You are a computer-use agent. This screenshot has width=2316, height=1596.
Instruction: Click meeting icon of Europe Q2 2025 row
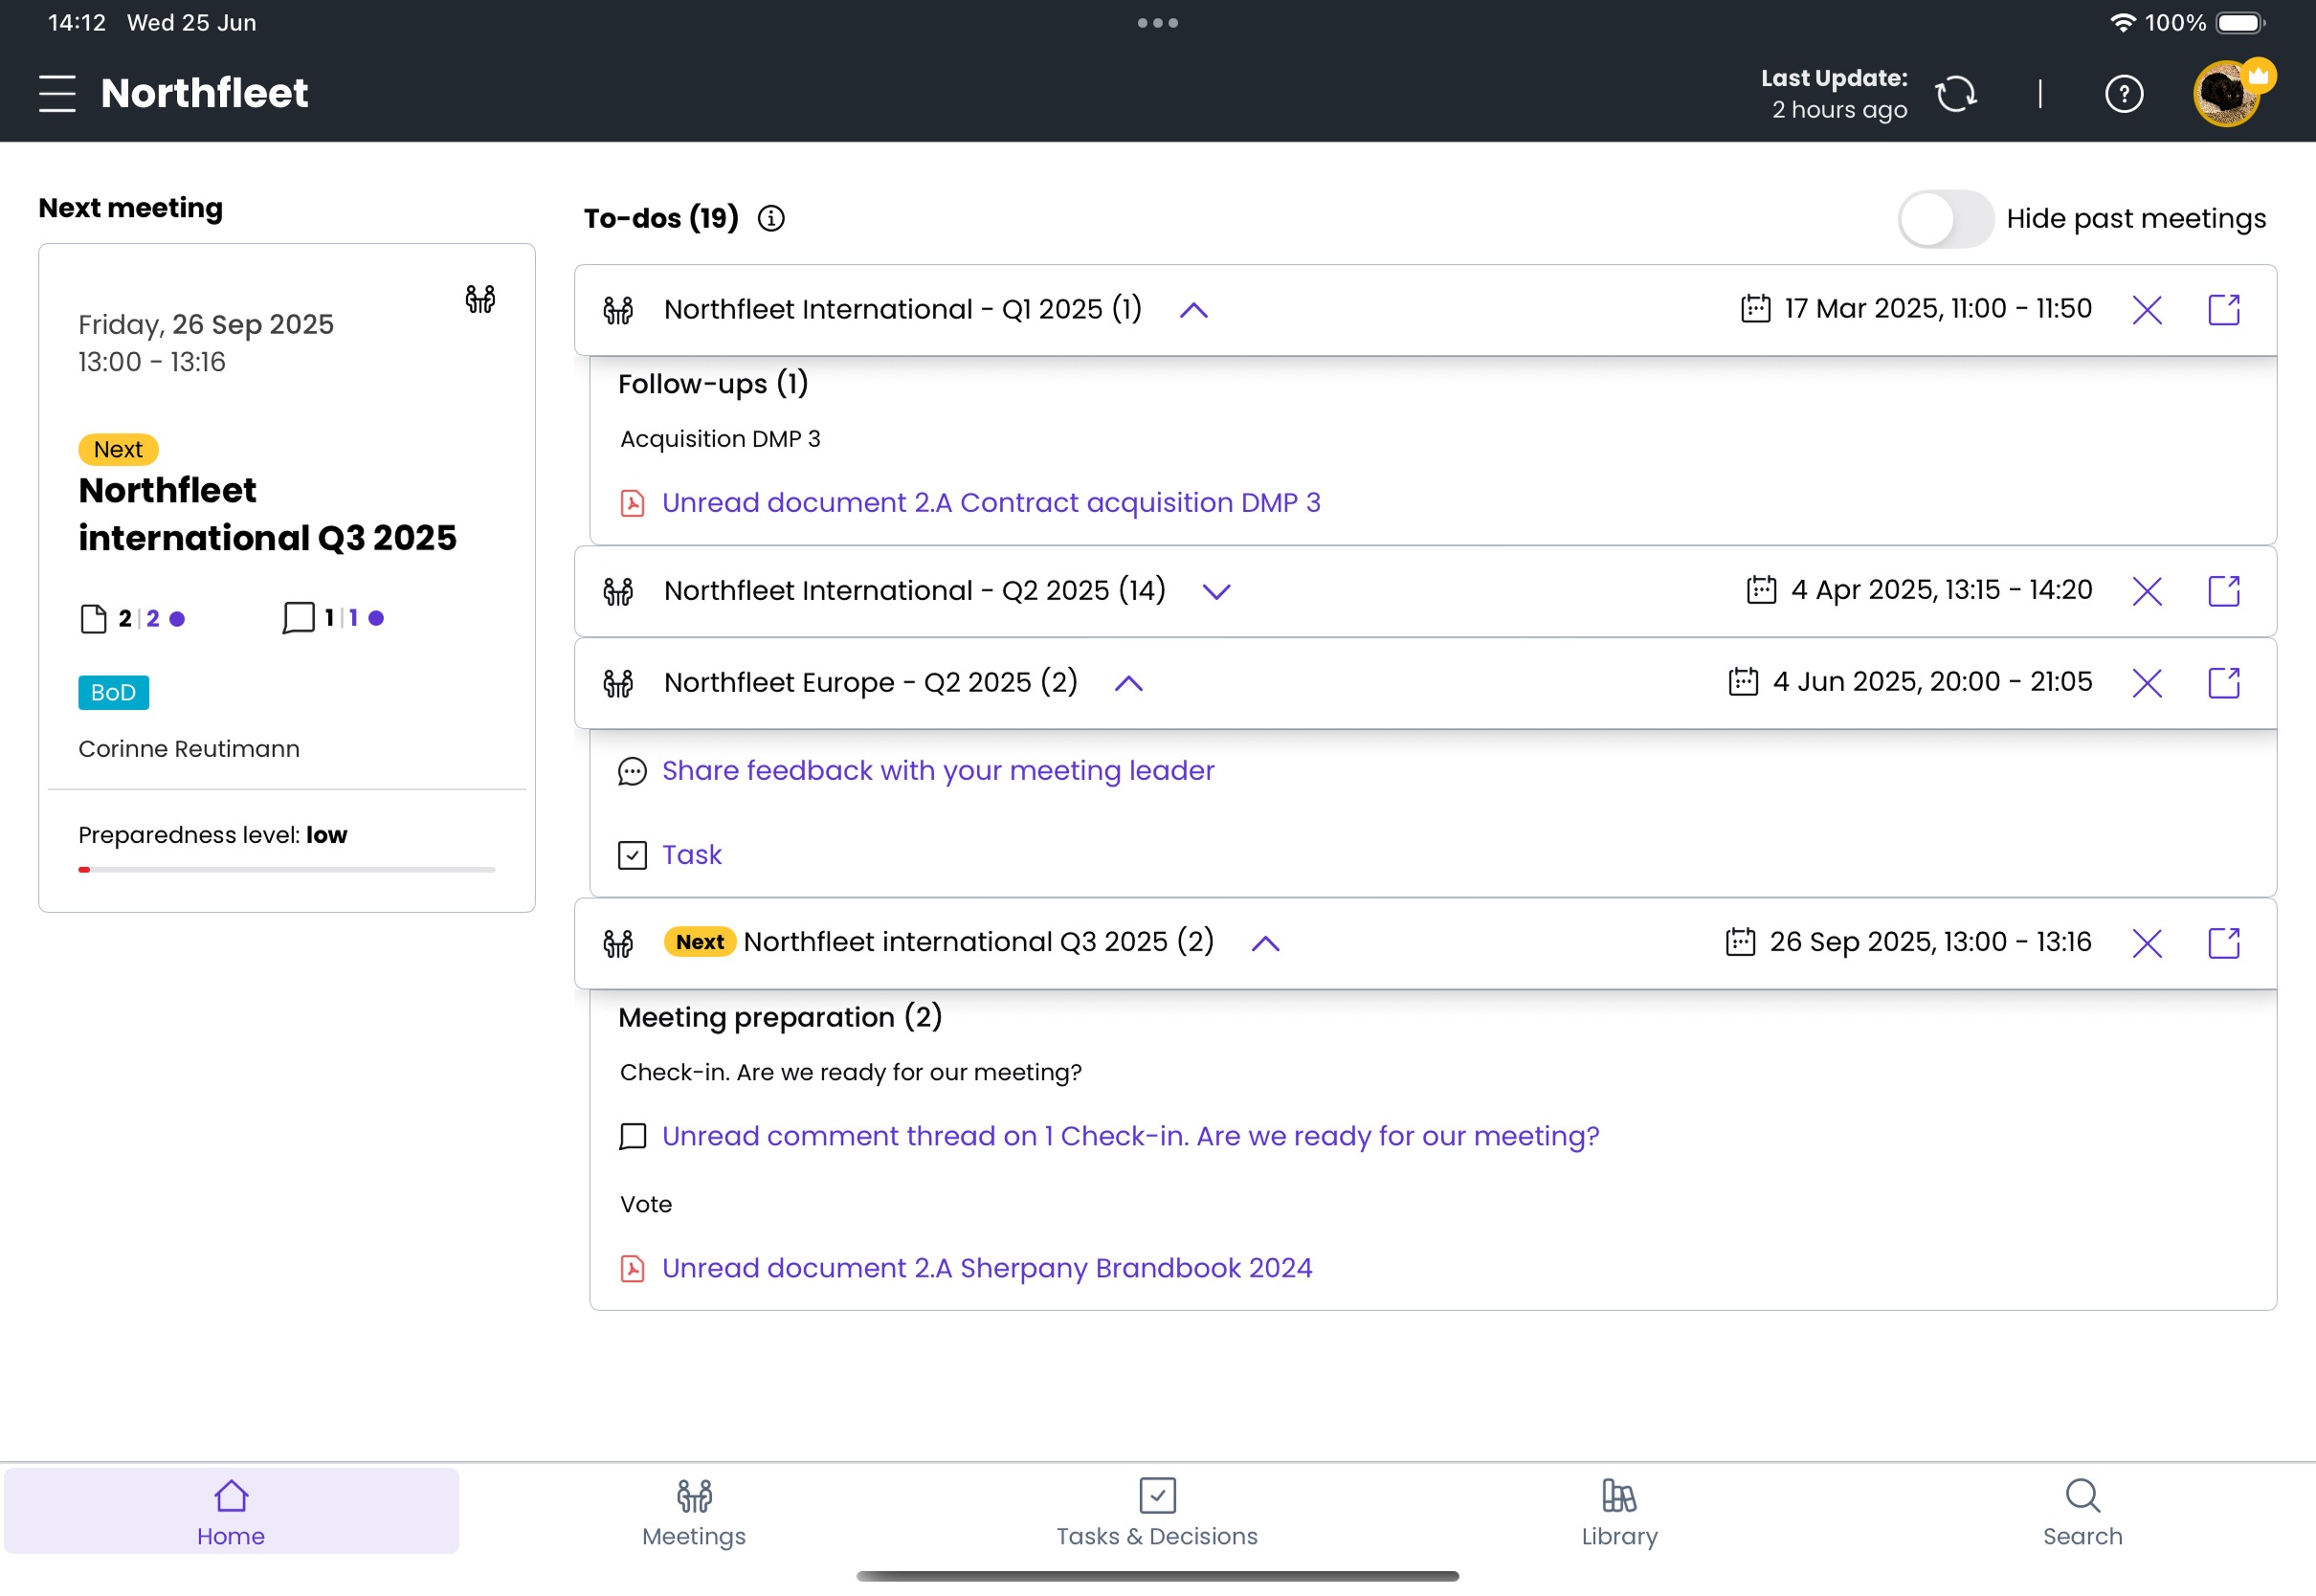coord(618,683)
